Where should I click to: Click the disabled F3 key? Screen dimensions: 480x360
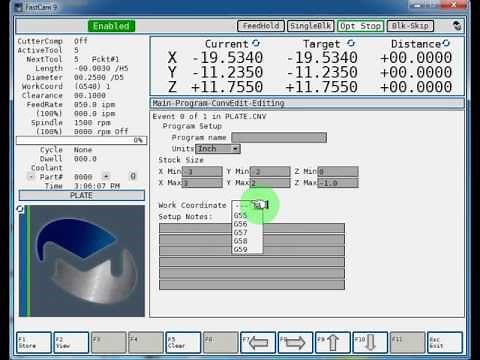coord(108,342)
